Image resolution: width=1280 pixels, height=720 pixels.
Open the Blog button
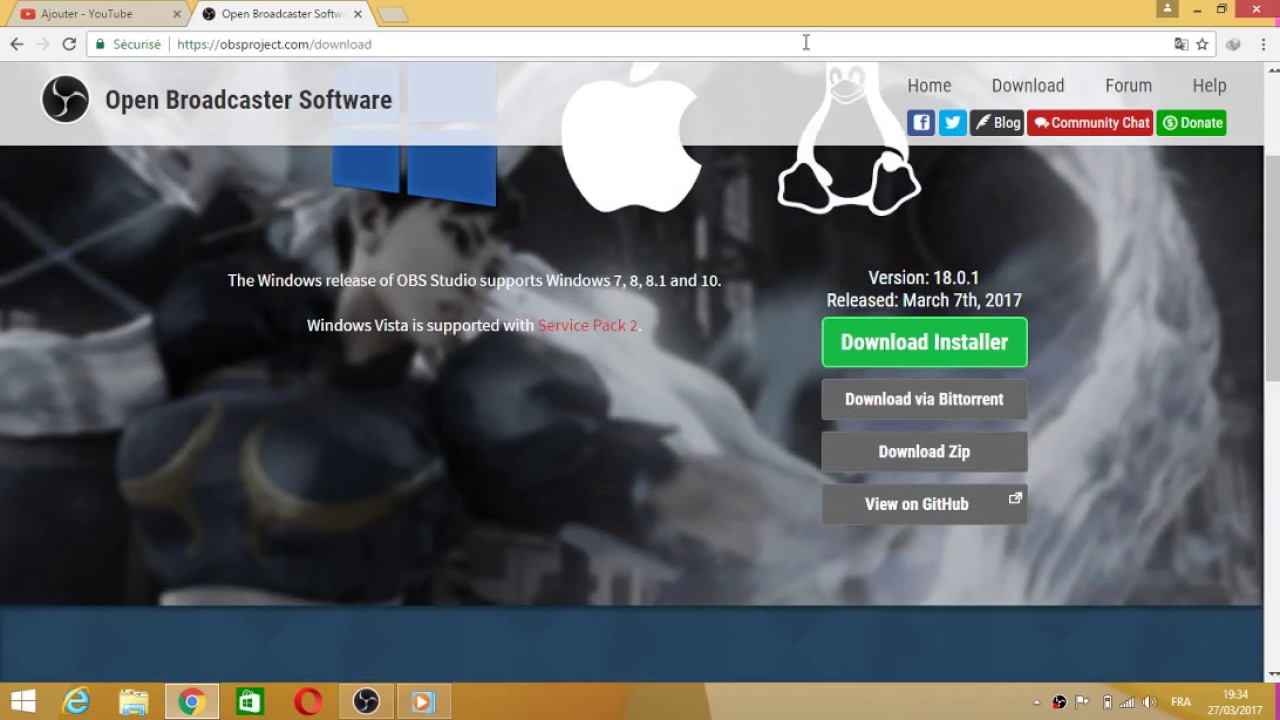click(x=997, y=123)
